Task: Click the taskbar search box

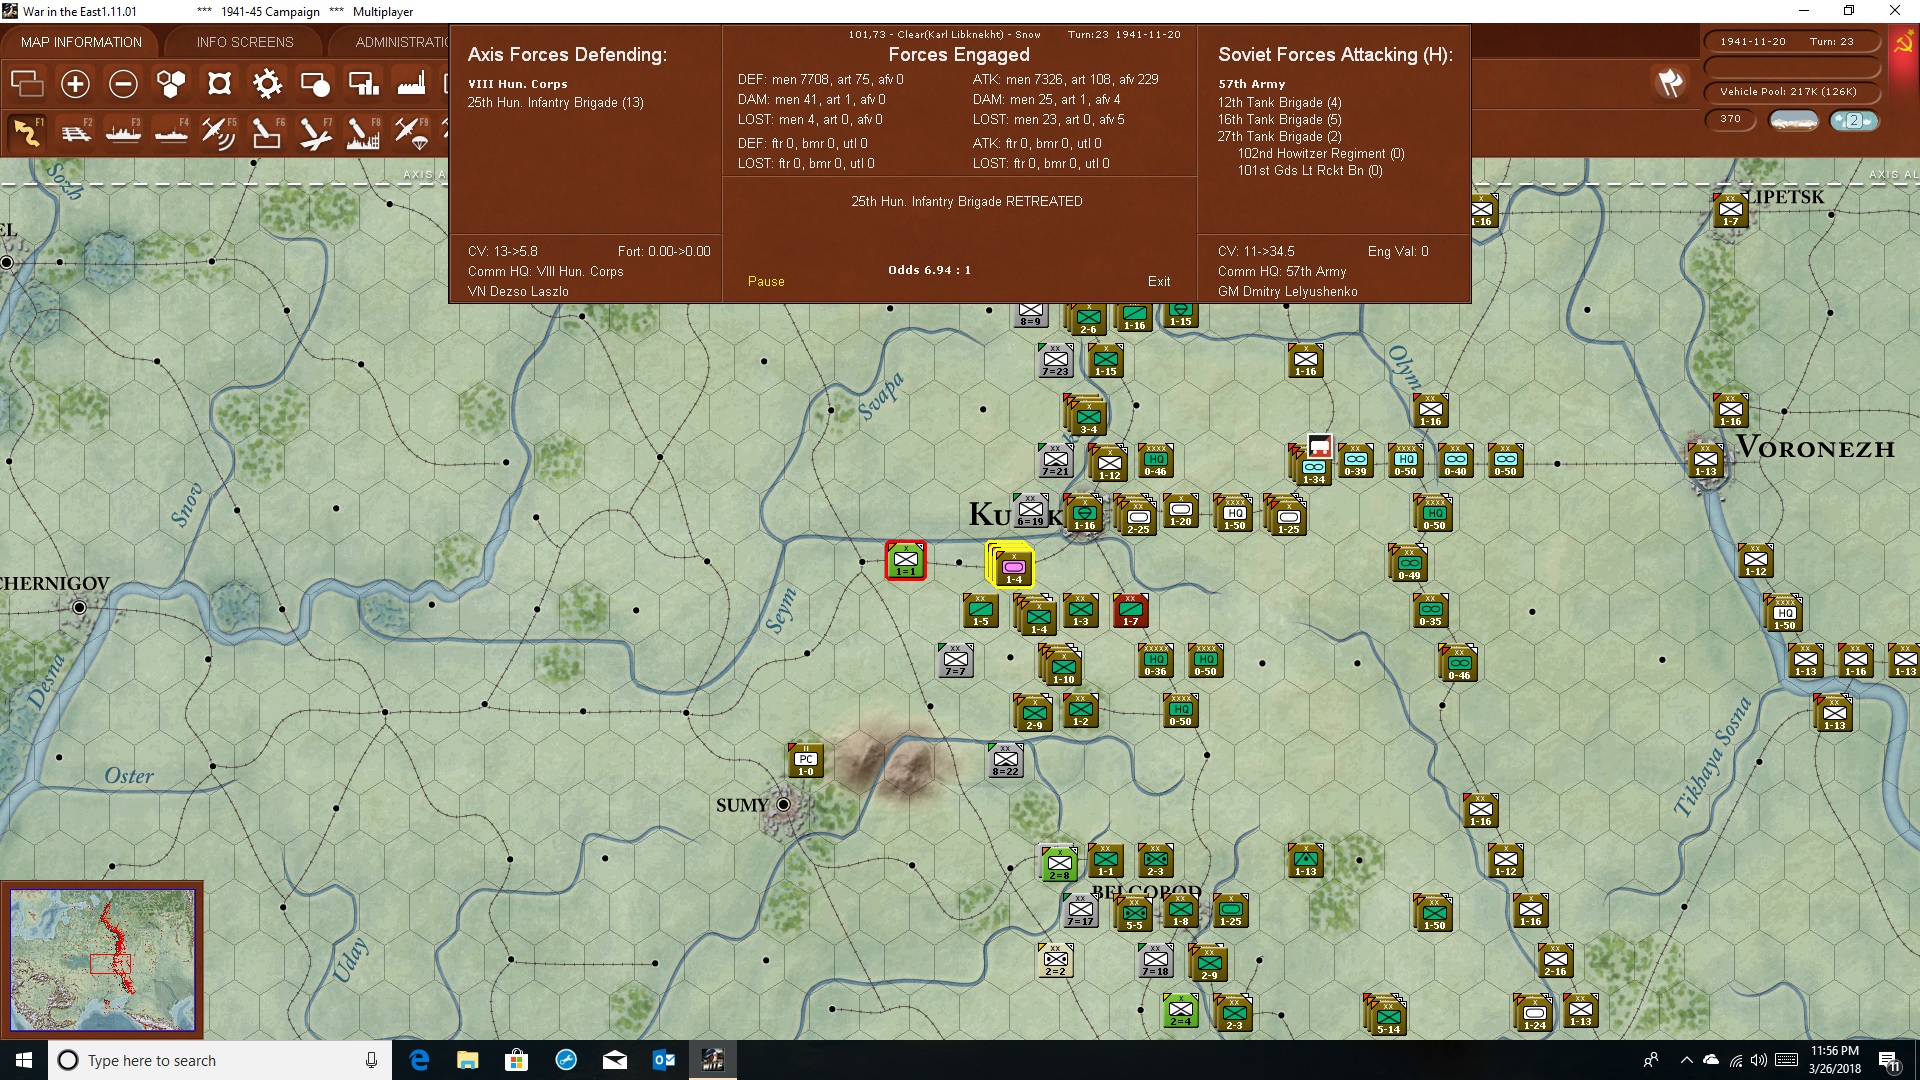Action: pyautogui.click(x=220, y=1060)
